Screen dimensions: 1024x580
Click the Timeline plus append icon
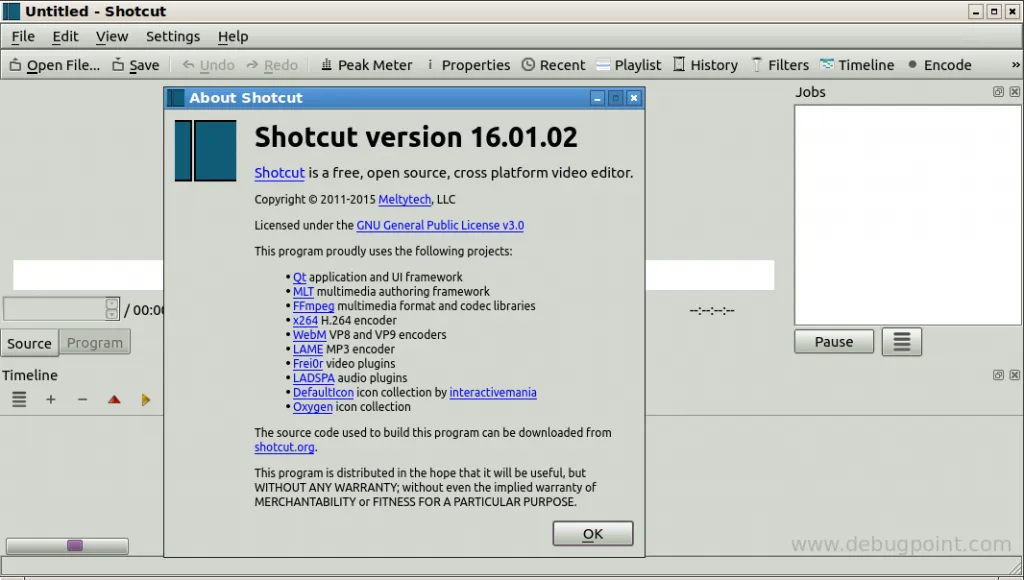click(50, 399)
